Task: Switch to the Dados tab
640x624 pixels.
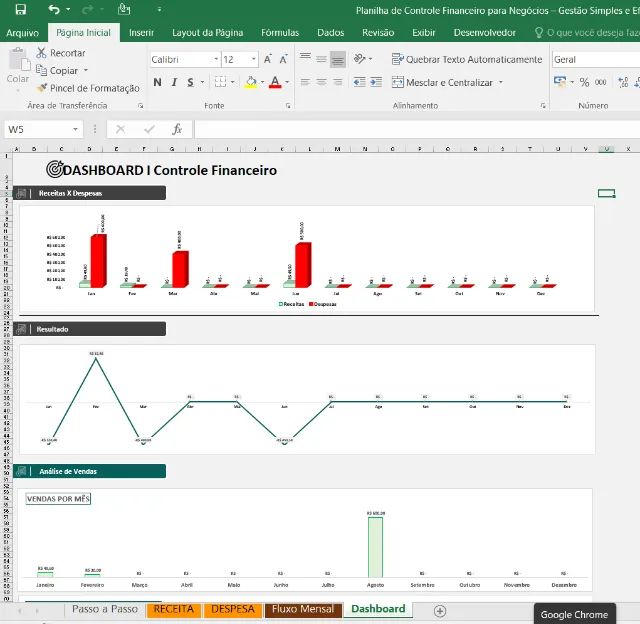Action: tap(331, 33)
